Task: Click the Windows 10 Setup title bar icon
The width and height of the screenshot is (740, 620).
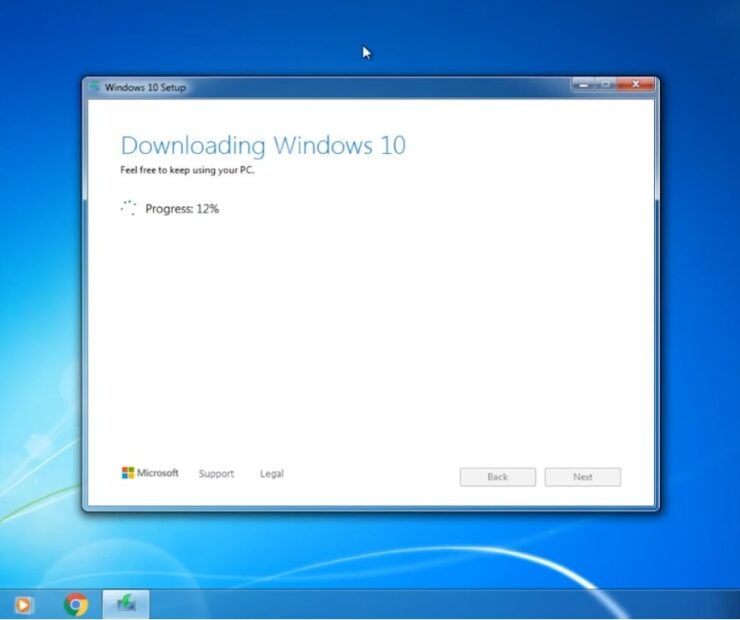Action: [95, 86]
